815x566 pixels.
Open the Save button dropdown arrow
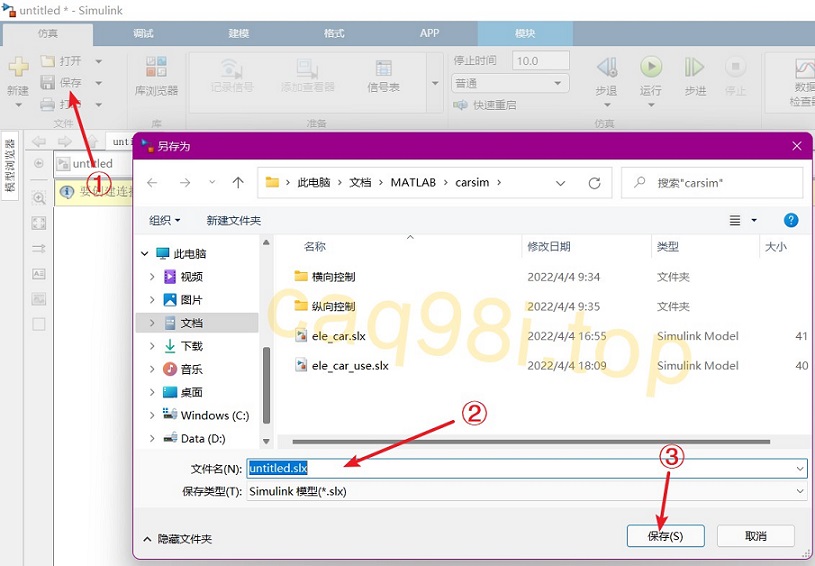click(x=98, y=83)
